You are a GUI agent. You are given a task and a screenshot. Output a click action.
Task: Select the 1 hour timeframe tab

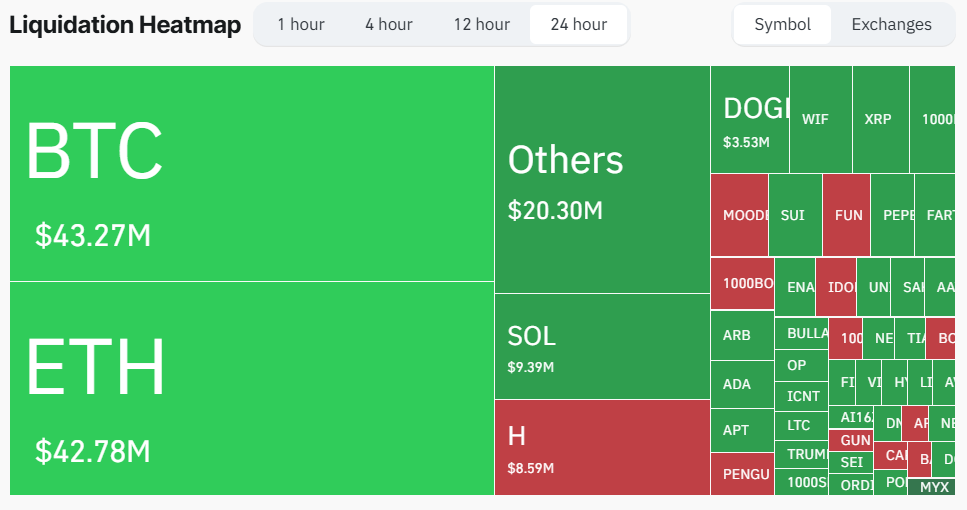301,24
